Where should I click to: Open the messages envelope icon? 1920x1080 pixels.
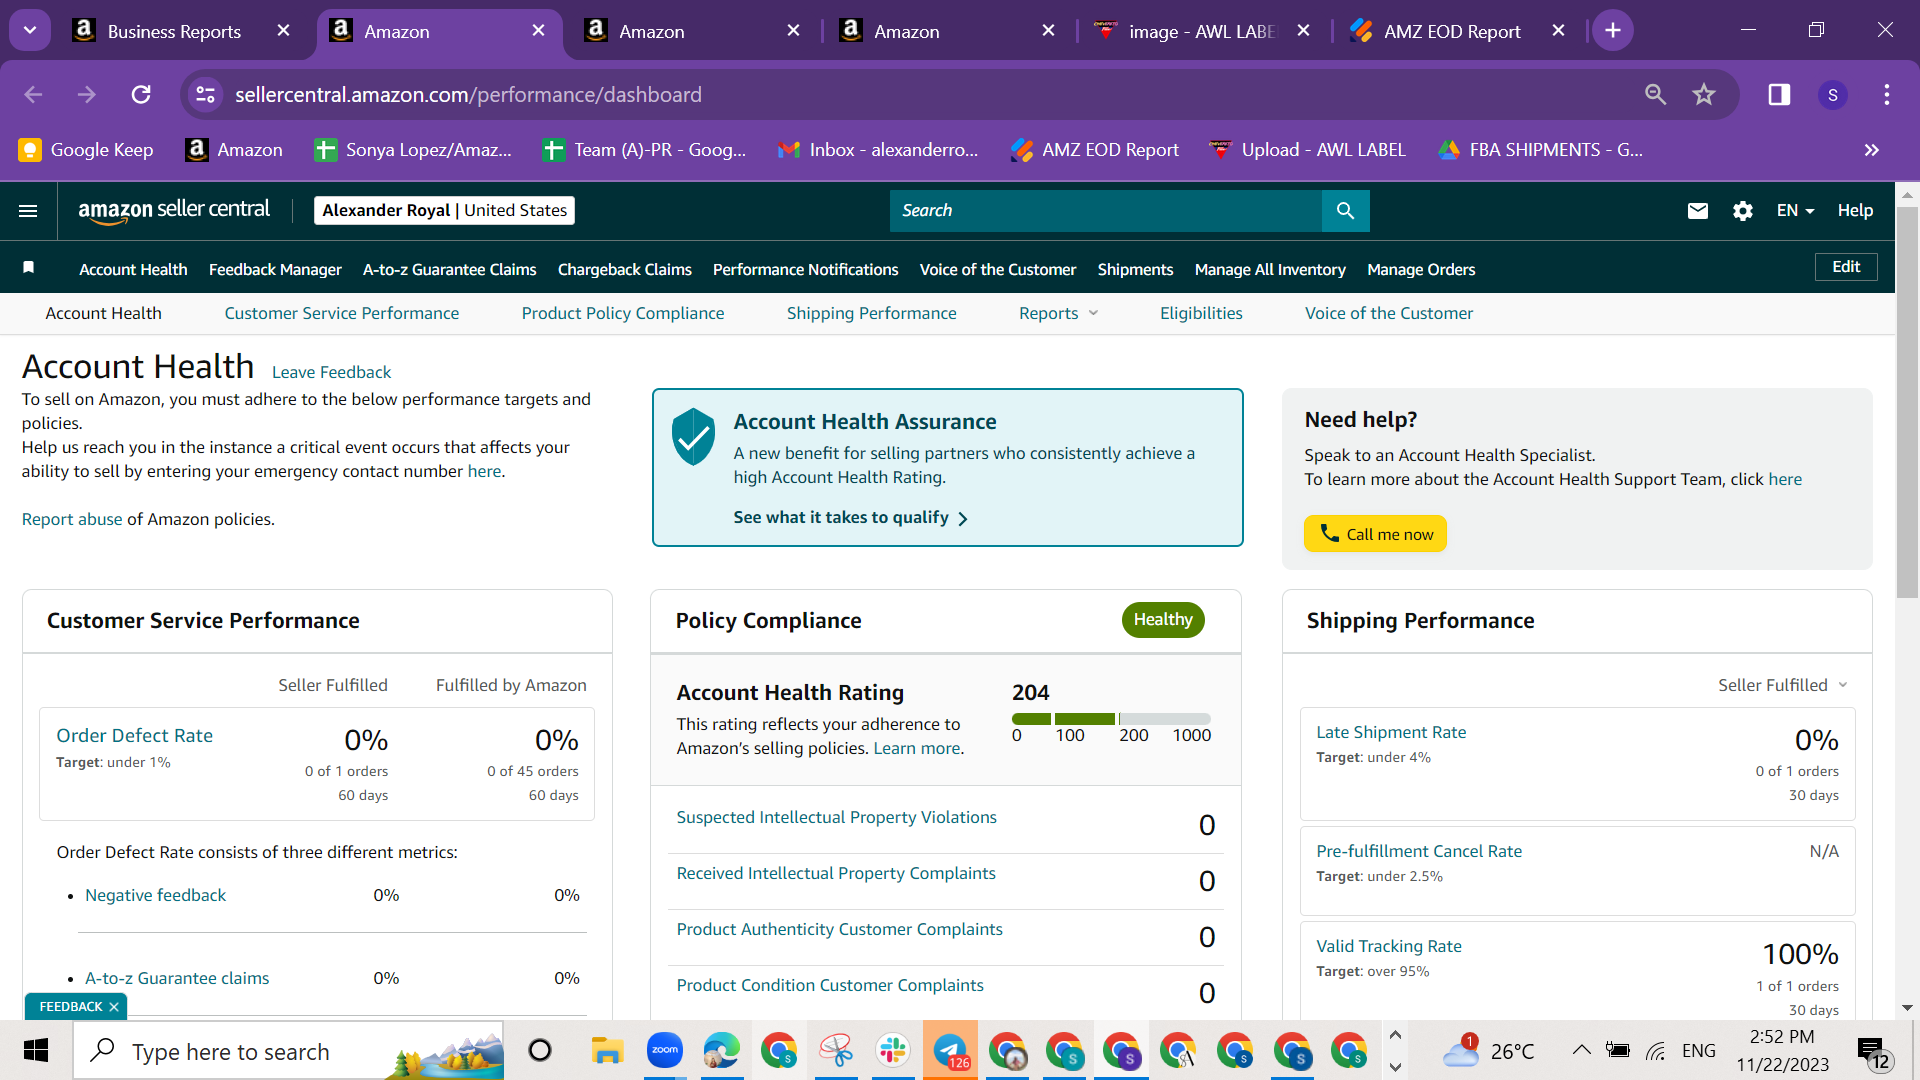(1698, 211)
